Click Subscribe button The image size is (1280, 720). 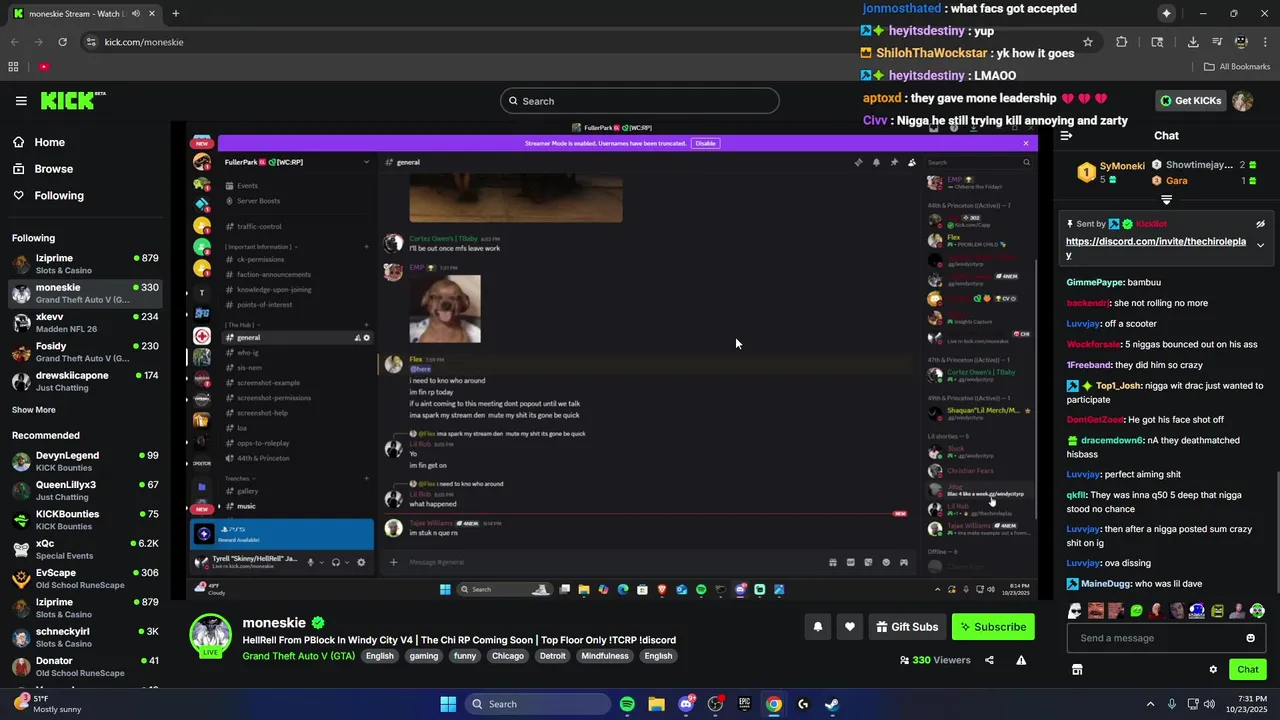[993, 627]
